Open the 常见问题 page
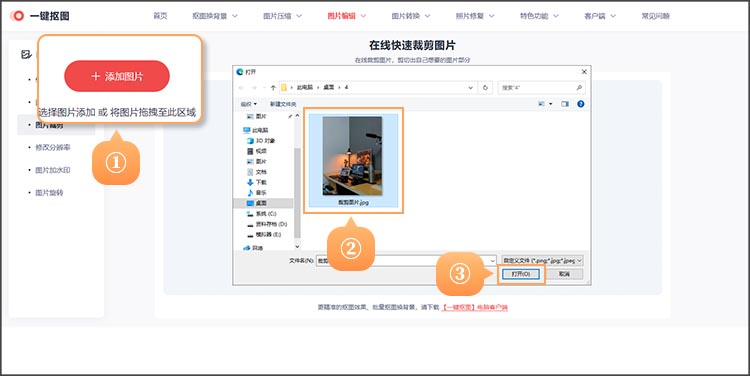 (x=655, y=16)
